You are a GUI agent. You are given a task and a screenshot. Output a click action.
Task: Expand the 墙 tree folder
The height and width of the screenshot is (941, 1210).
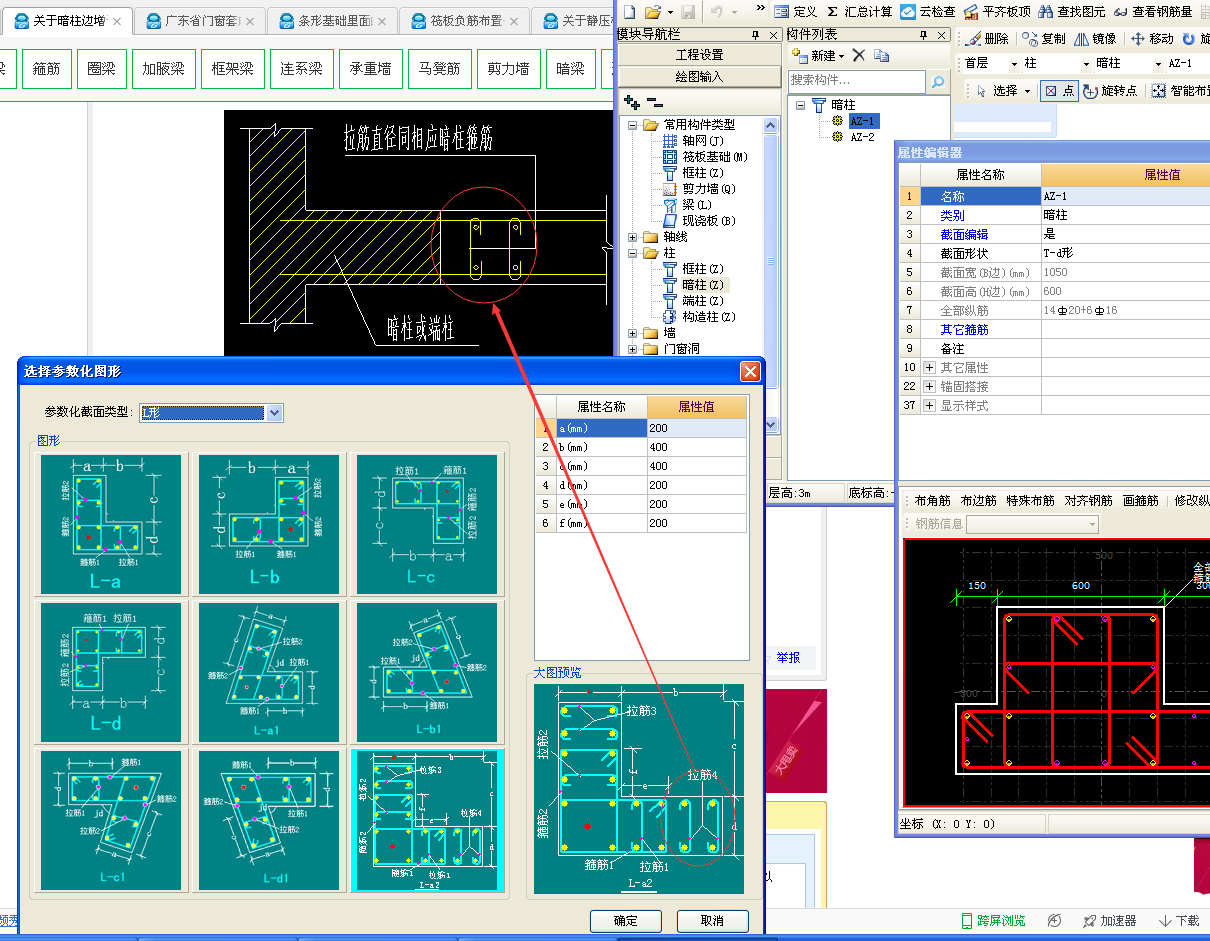633,333
